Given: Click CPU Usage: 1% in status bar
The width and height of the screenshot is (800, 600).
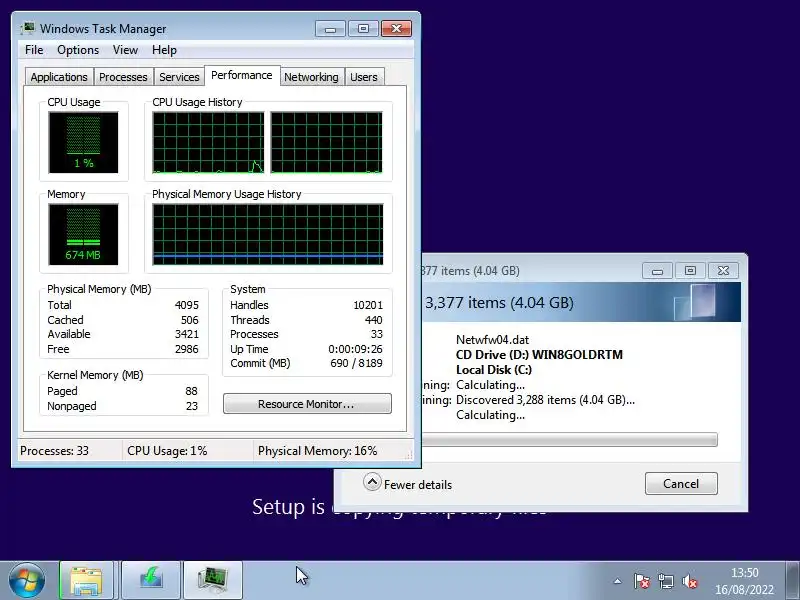Looking at the screenshot, I should click(x=167, y=451).
